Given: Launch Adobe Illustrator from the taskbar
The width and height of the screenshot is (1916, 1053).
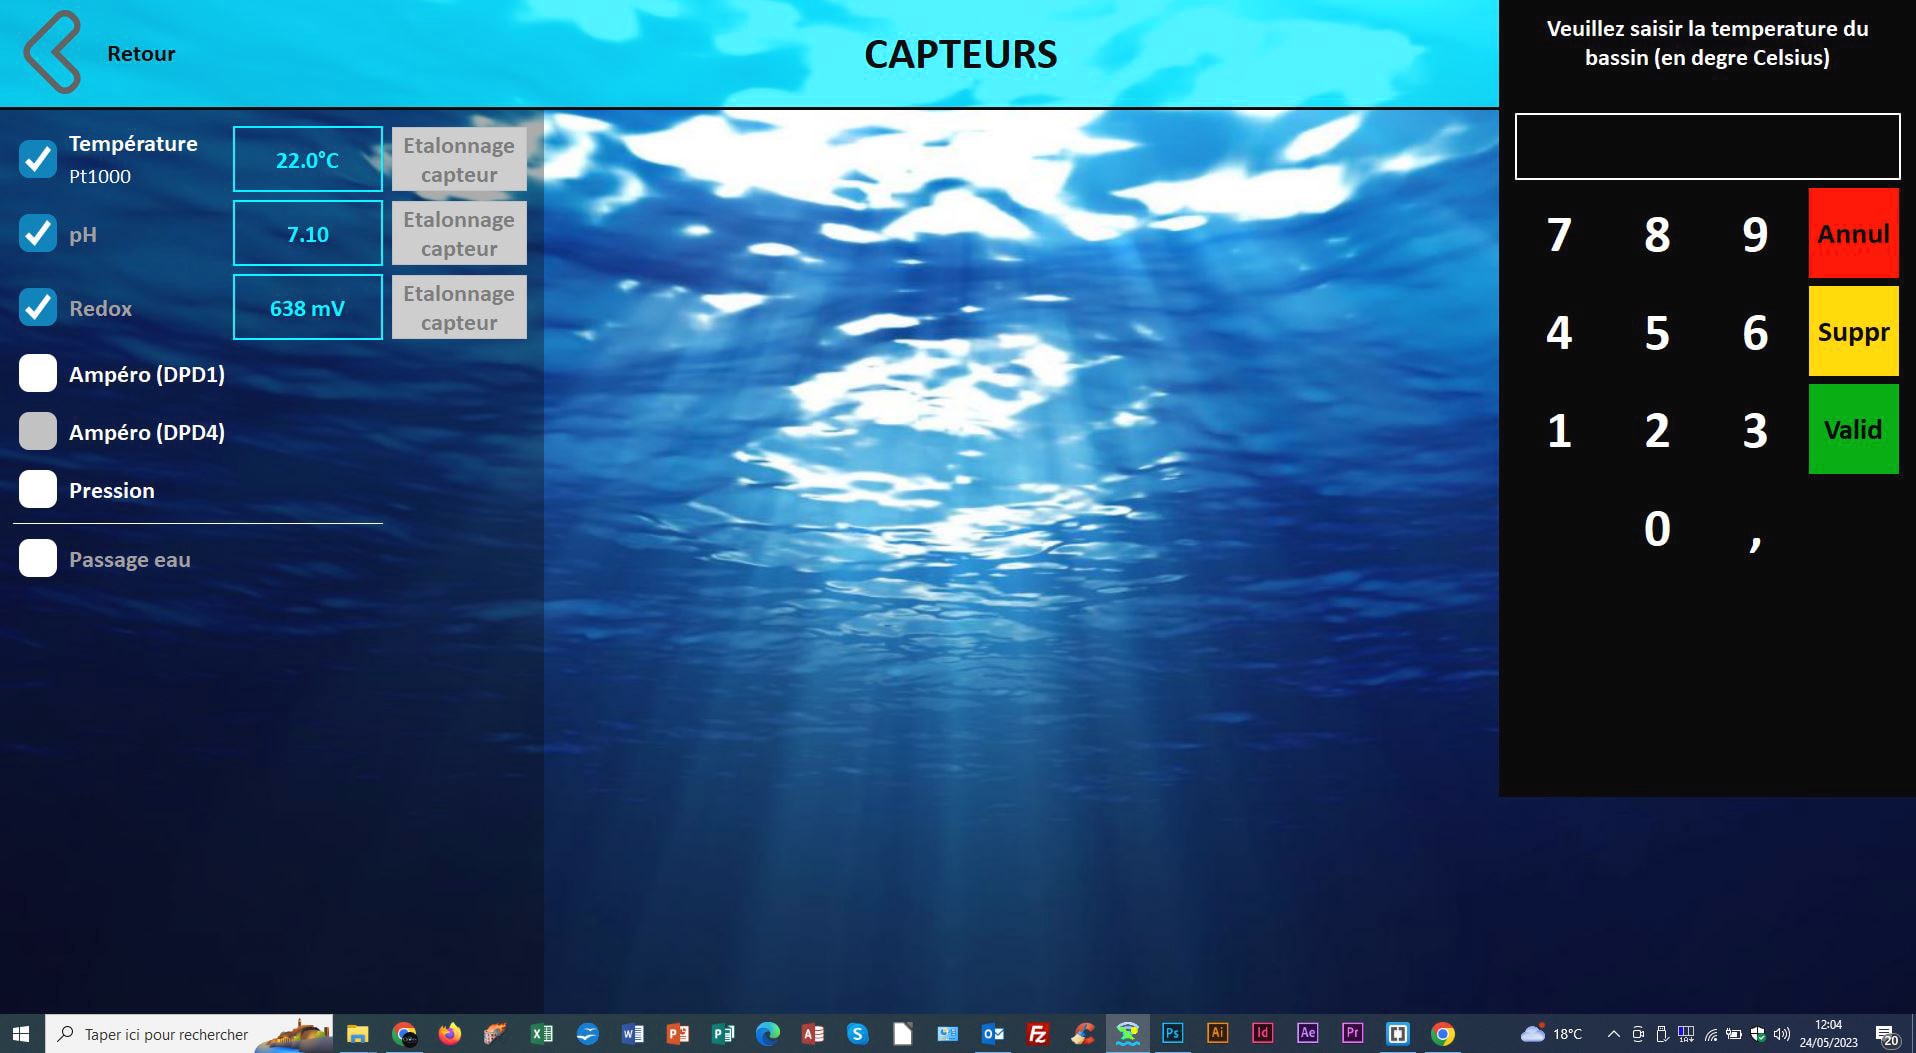Looking at the screenshot, I should (1217, 1034).
